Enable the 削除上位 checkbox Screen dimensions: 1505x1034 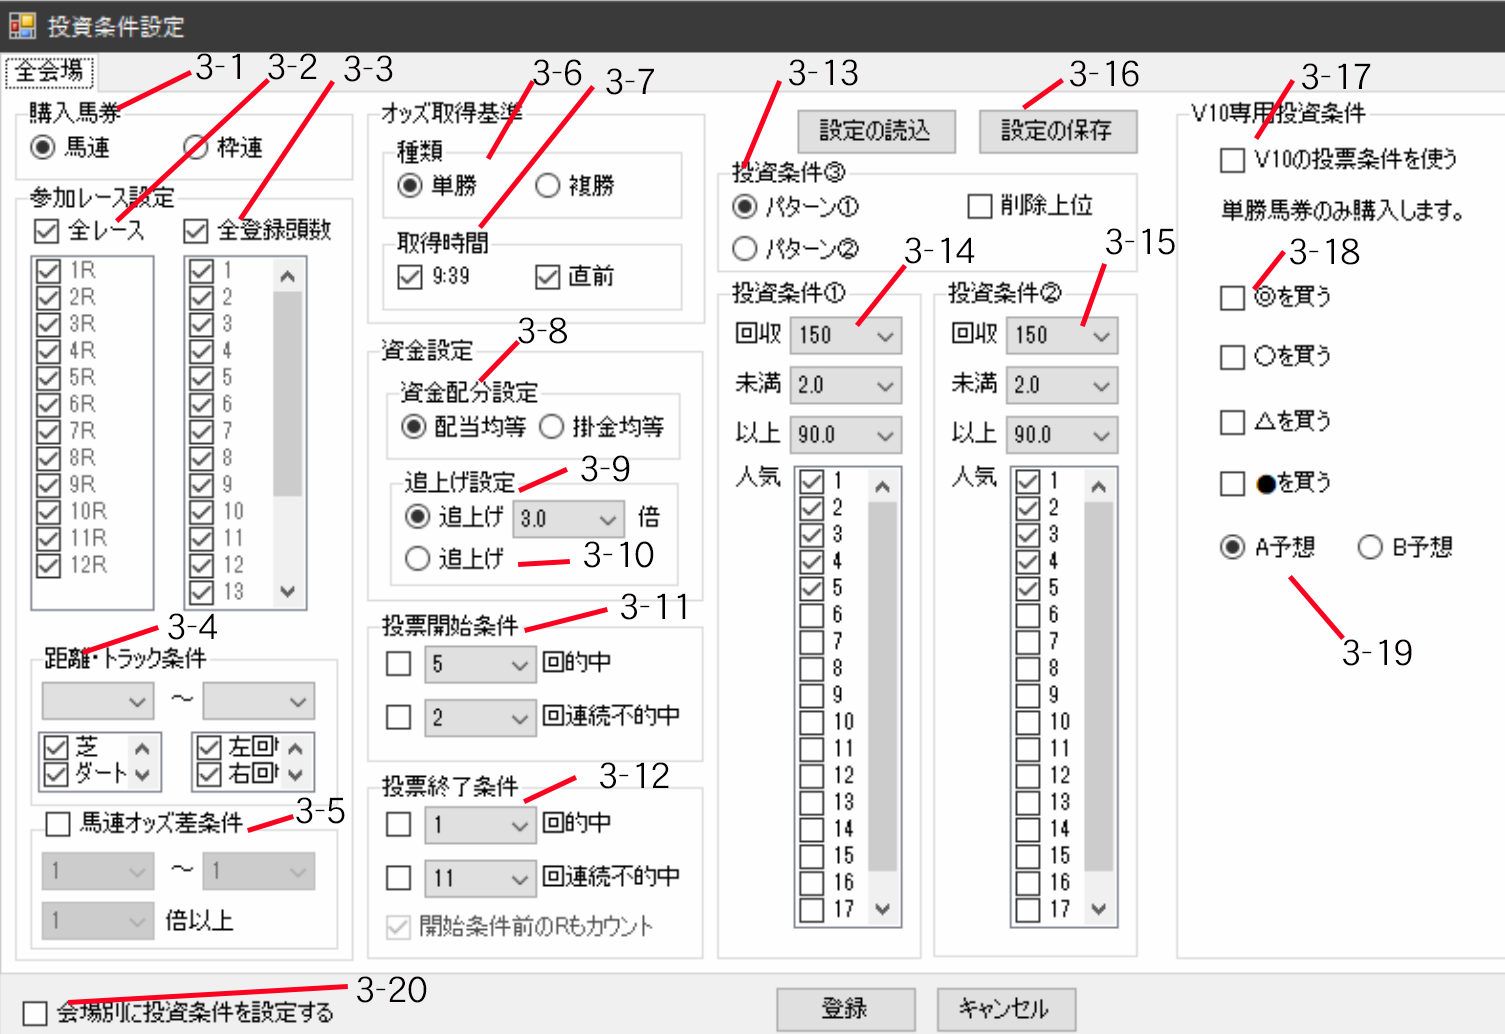click(980, 206)
